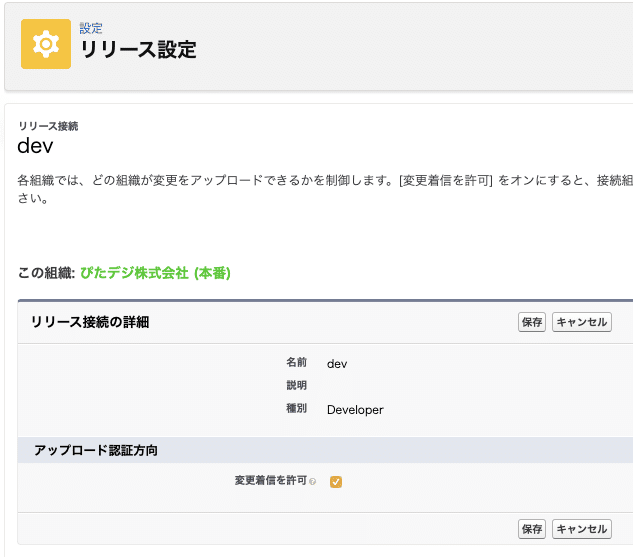The width and height of the screenshot is (633, 557).
Task: Click the リリース接続の詳細 section heading
Action: click(90, 322)
